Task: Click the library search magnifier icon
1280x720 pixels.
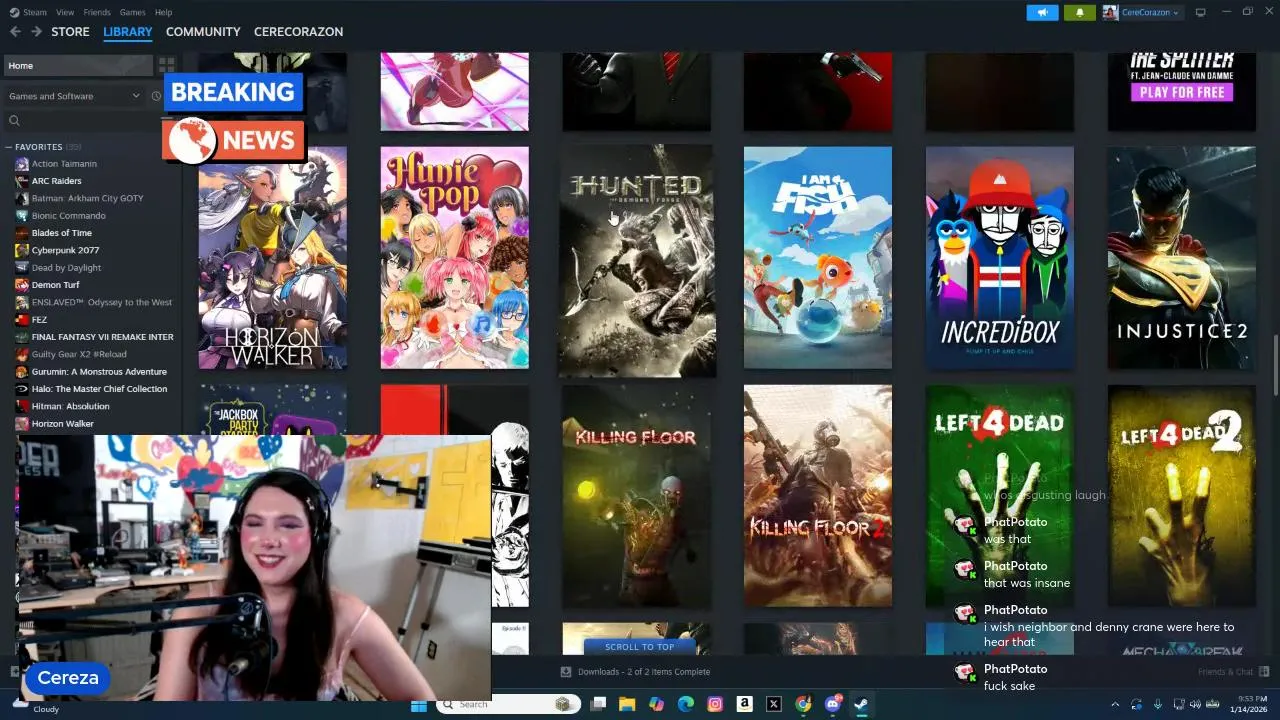Action: (x=14, y=121)
